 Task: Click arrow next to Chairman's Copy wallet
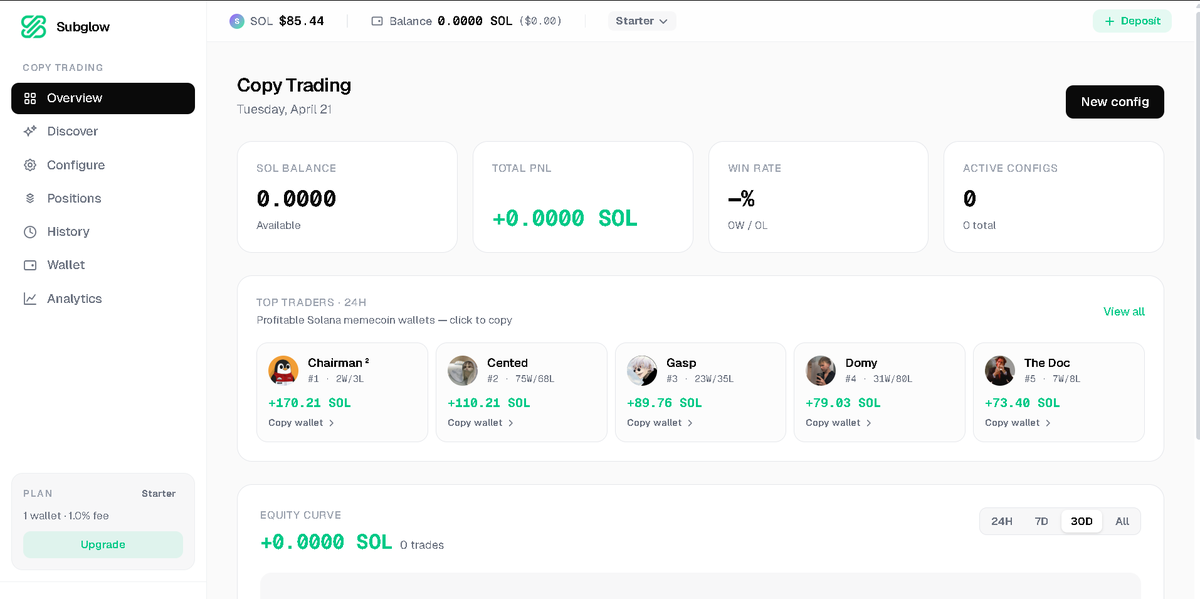pos(332,423)
